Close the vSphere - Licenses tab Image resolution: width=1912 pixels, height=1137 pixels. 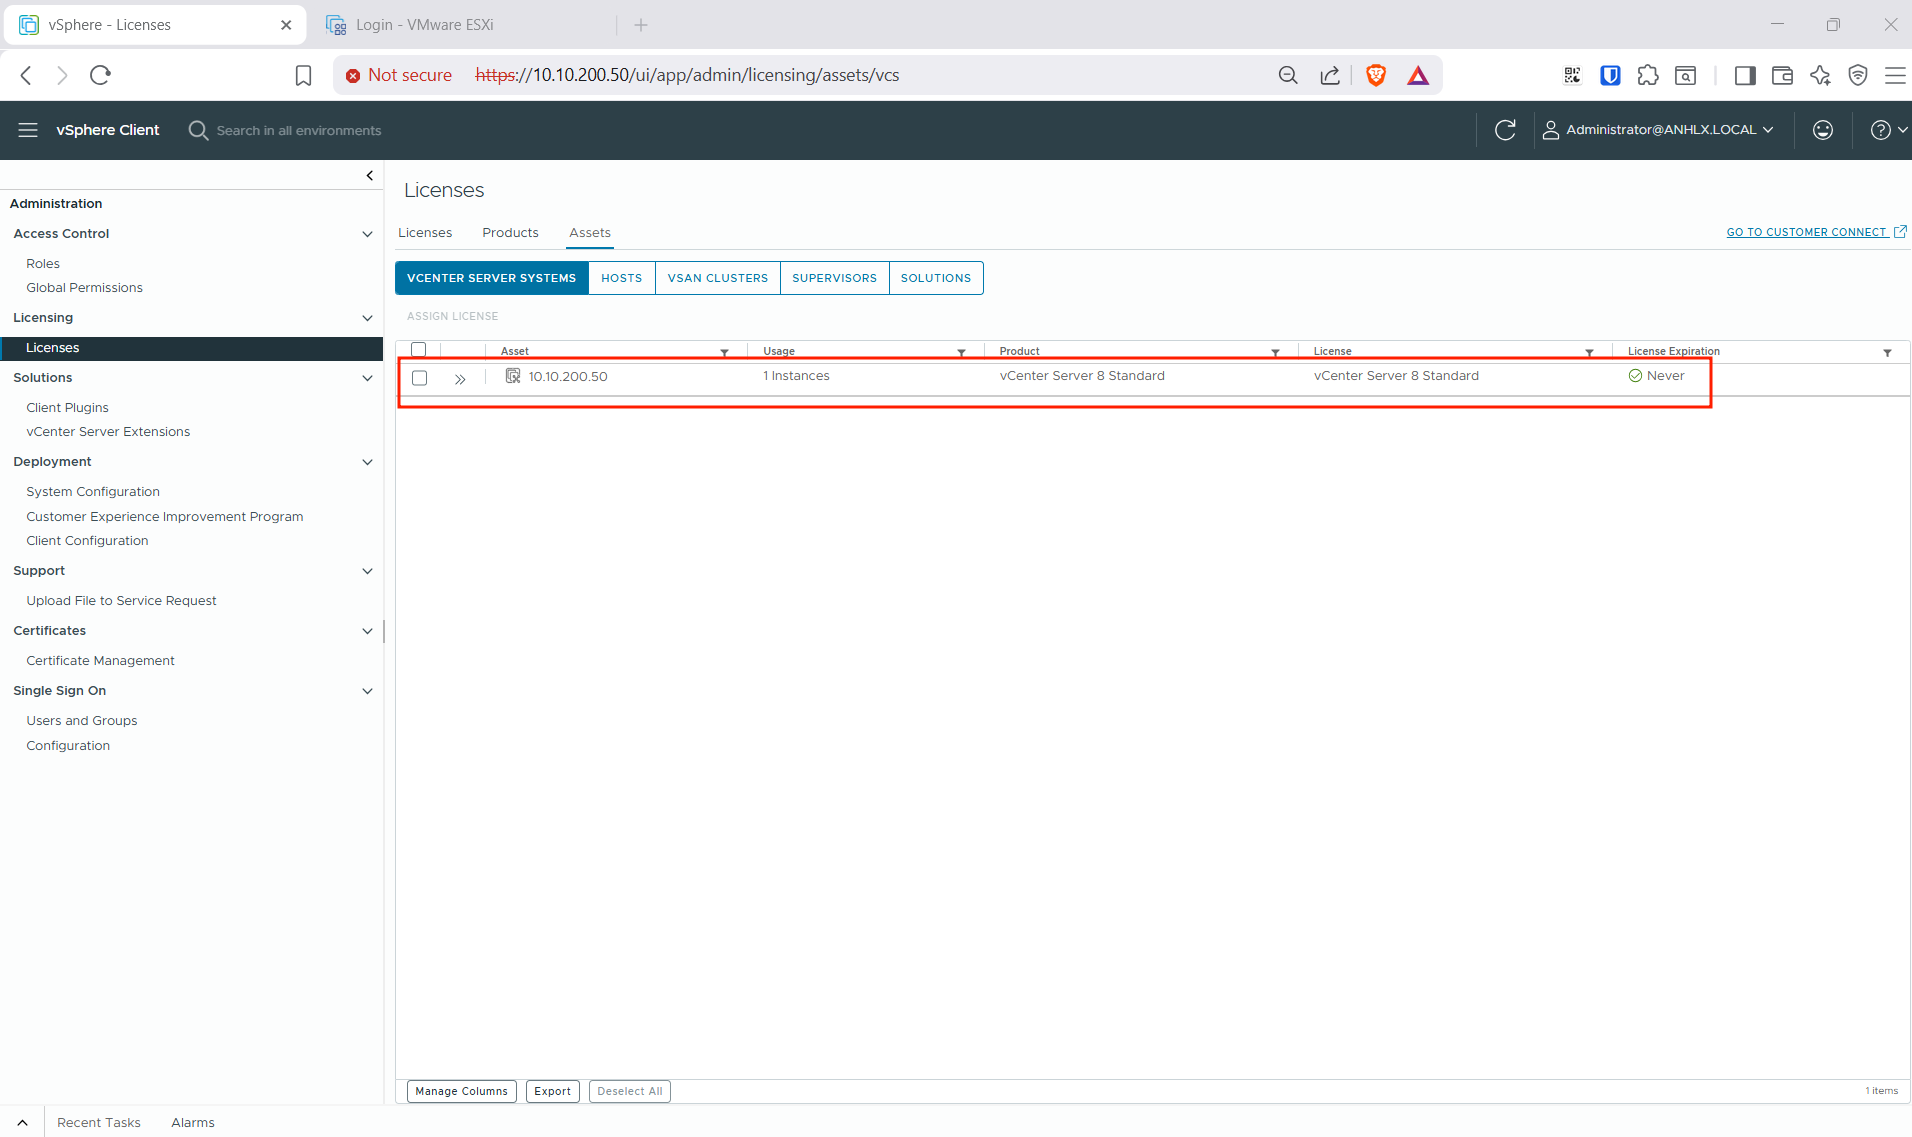pyautogui.click(x=286, y=25)
